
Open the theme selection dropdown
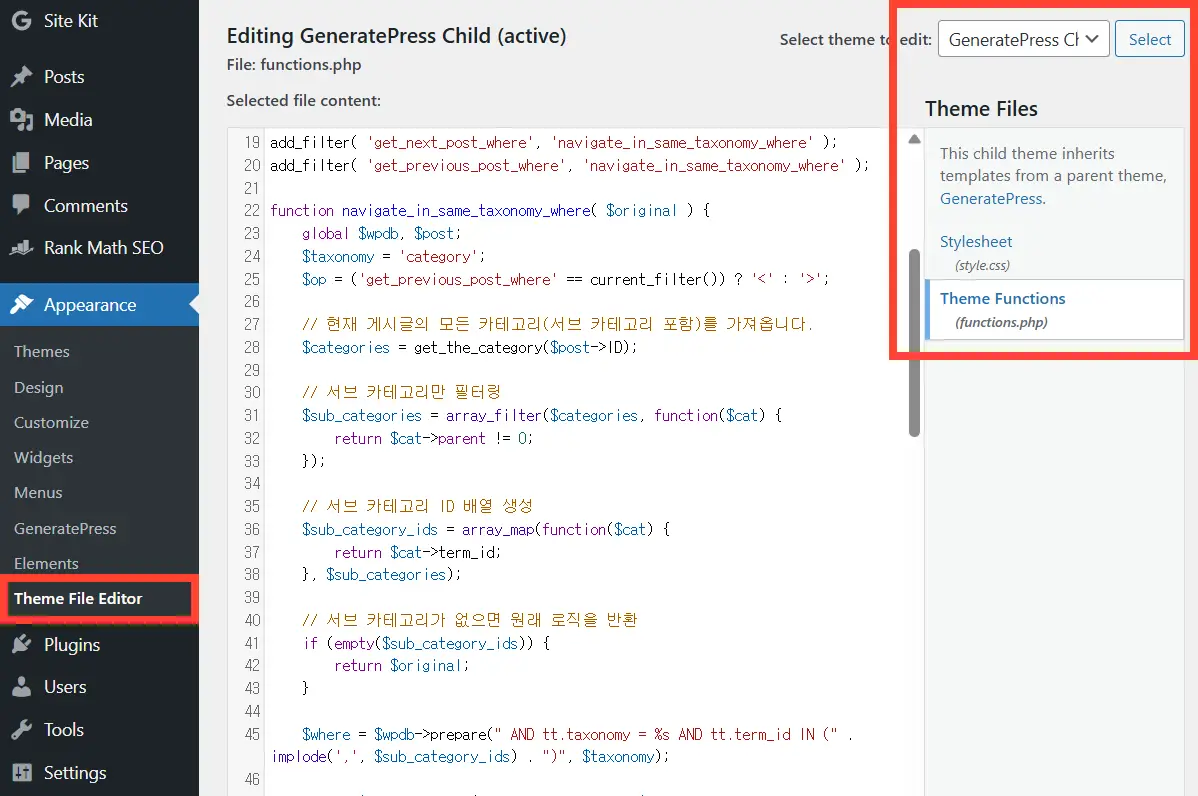pos(1023,40)
